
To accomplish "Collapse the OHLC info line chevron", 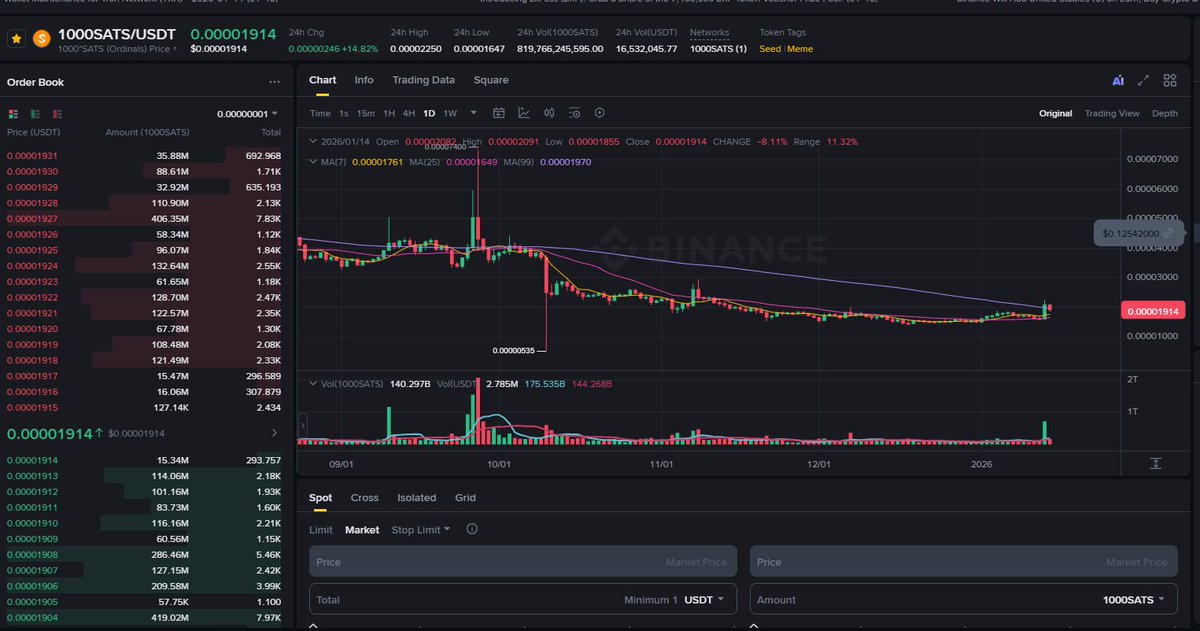I will pos(313,142).
